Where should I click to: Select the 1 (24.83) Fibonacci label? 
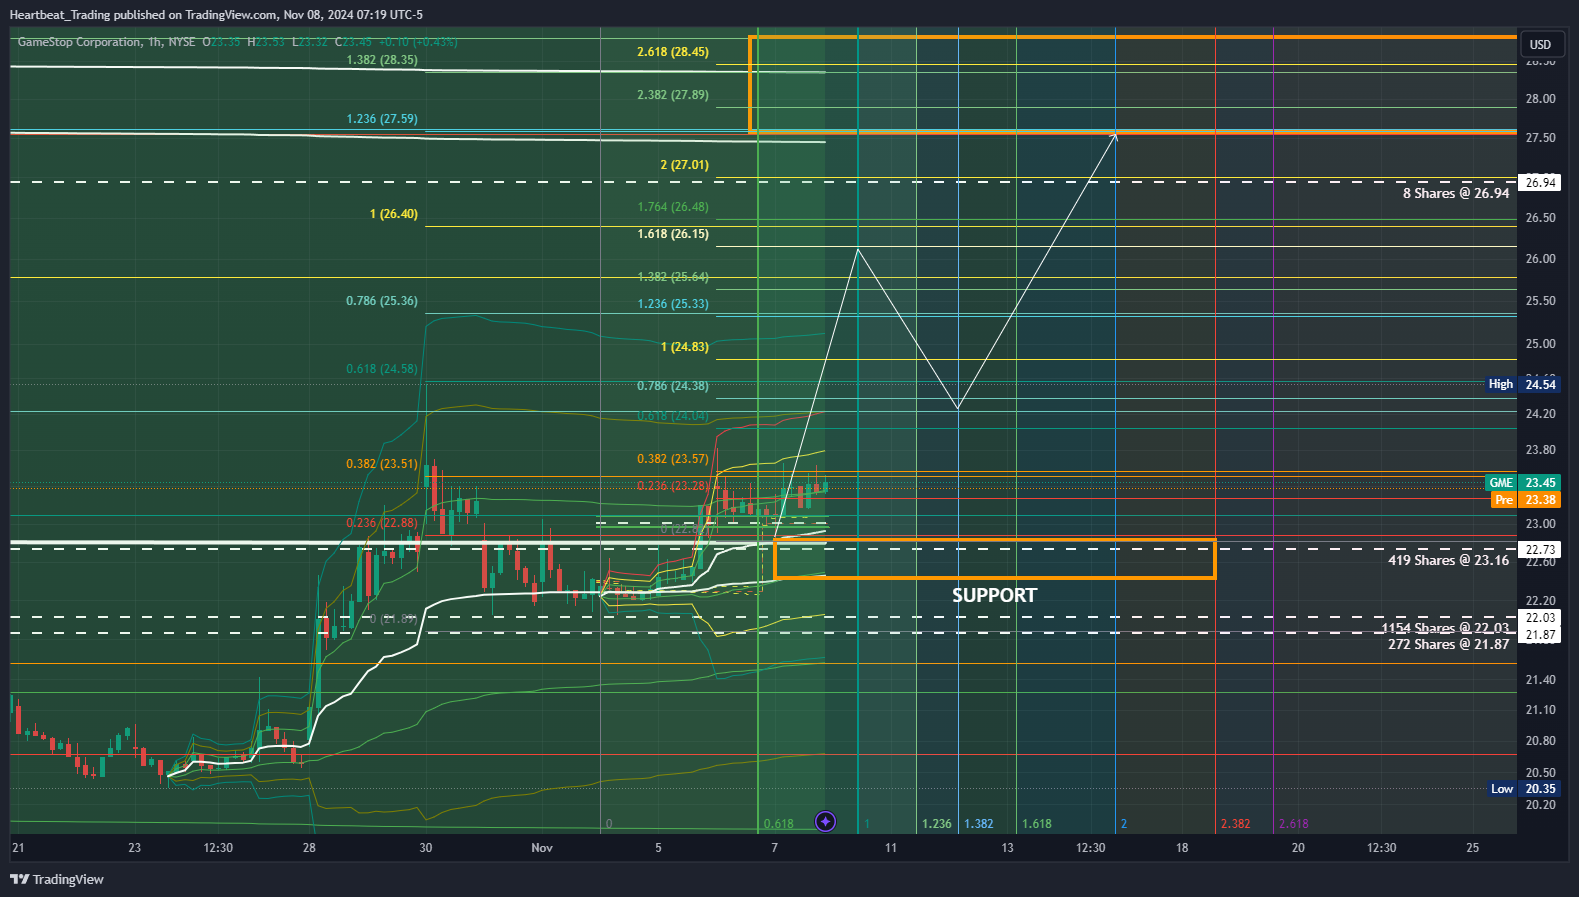(x=685, y=347)
